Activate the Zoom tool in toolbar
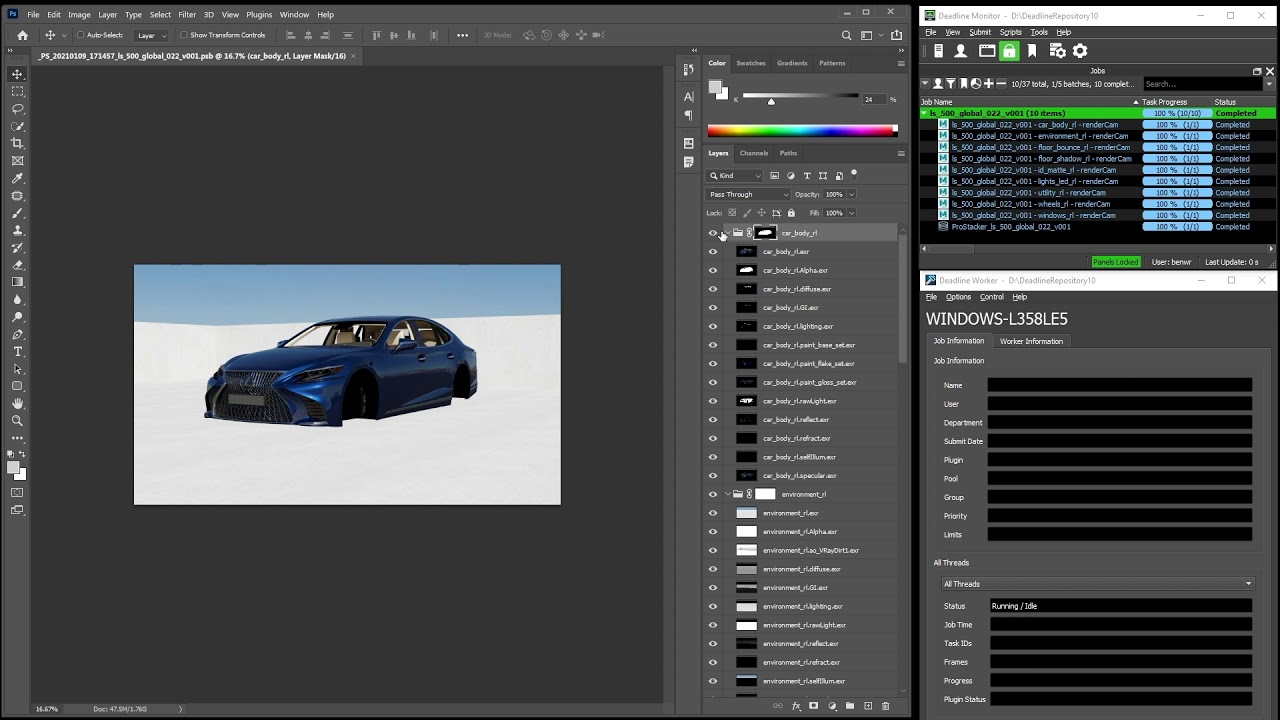This screenshot has width=1280, height=720. tap(17, 421)
